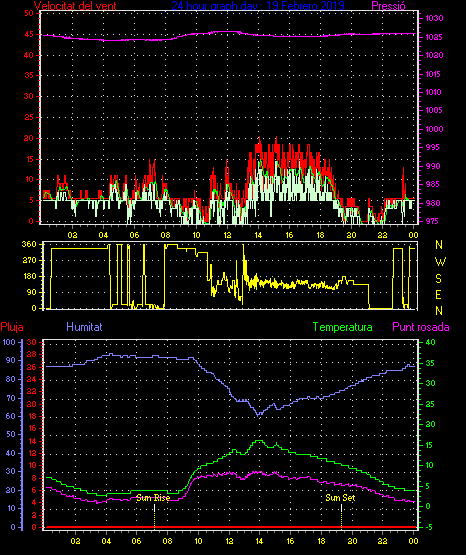The image size is (466, 555).
Task: Click the 995 pressure axis value
Action: [432, 147]
